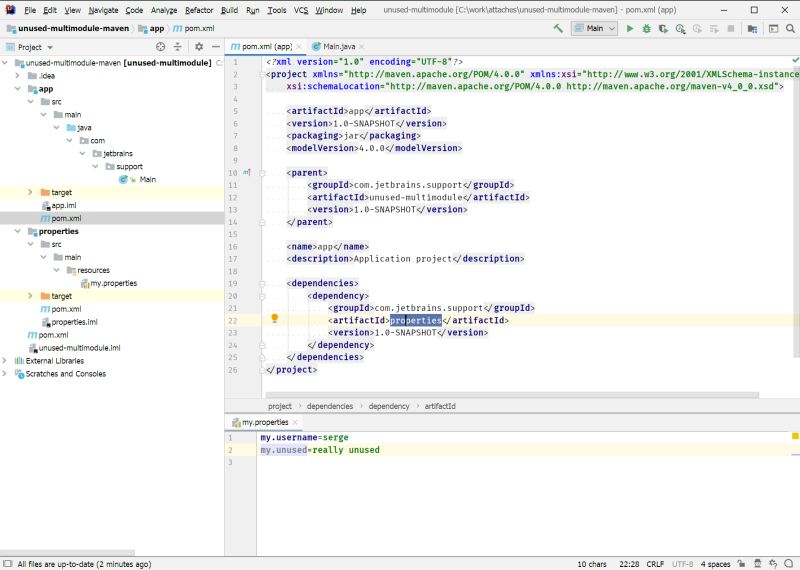The image size is (800, 570).
Task: Collapse the app module tree node
Action: (17, 89)
